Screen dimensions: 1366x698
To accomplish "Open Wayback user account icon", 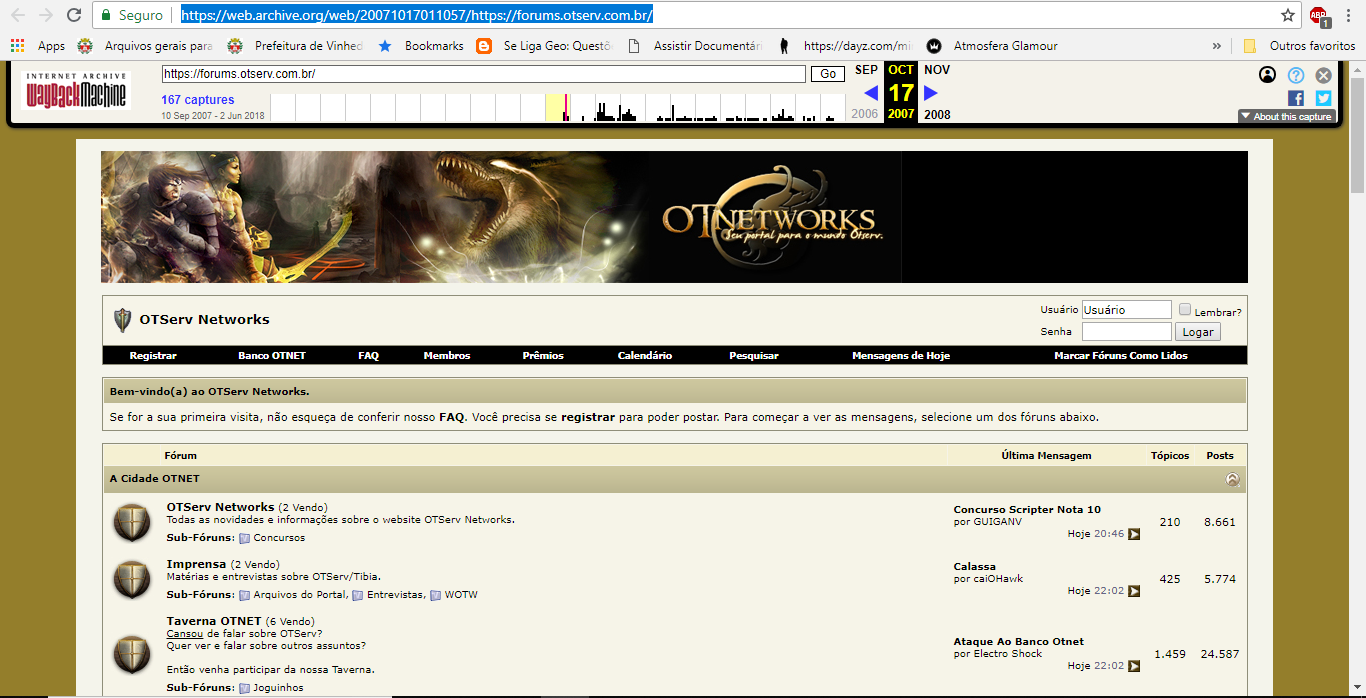I will pyautogui.click(x=1268, y=75).
